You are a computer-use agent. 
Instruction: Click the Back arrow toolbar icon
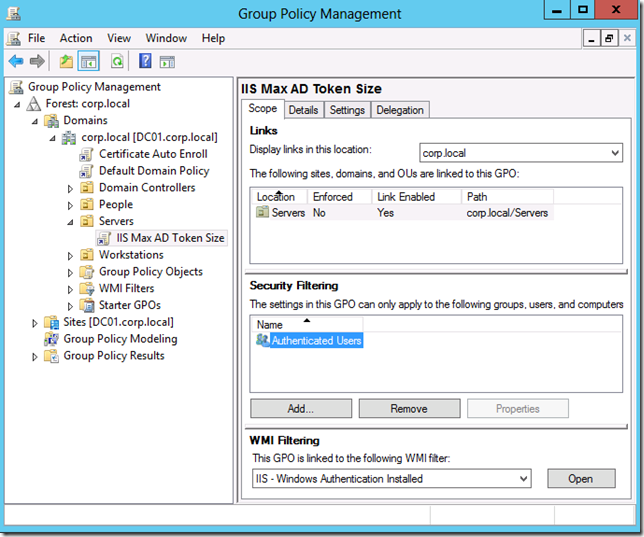[16, 62]
